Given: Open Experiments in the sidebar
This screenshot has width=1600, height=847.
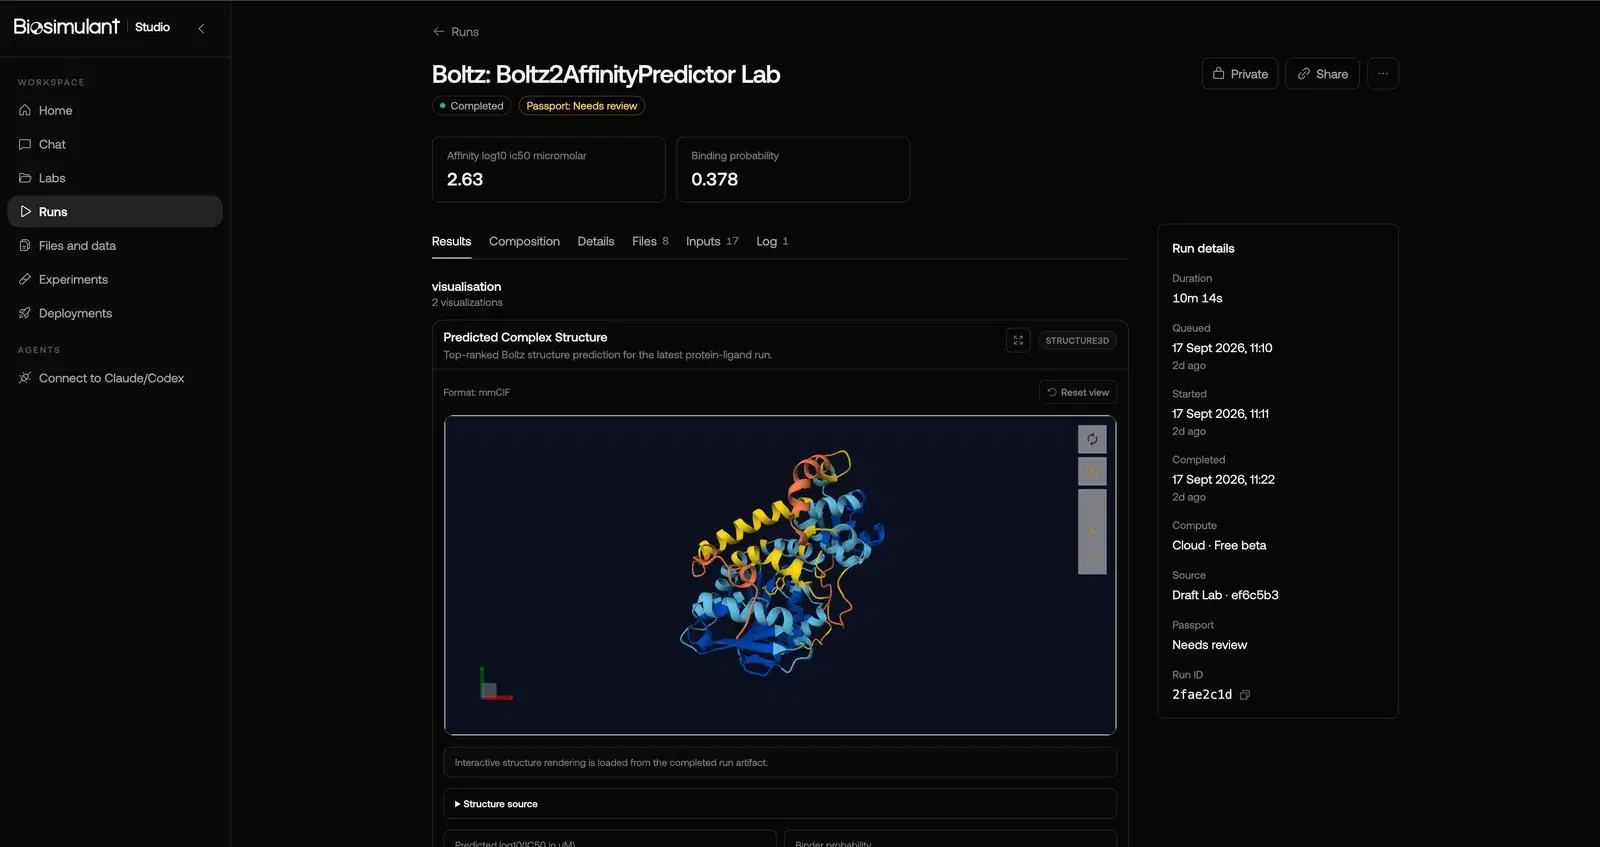Looking at the screenshot, I should click(115, 279).
